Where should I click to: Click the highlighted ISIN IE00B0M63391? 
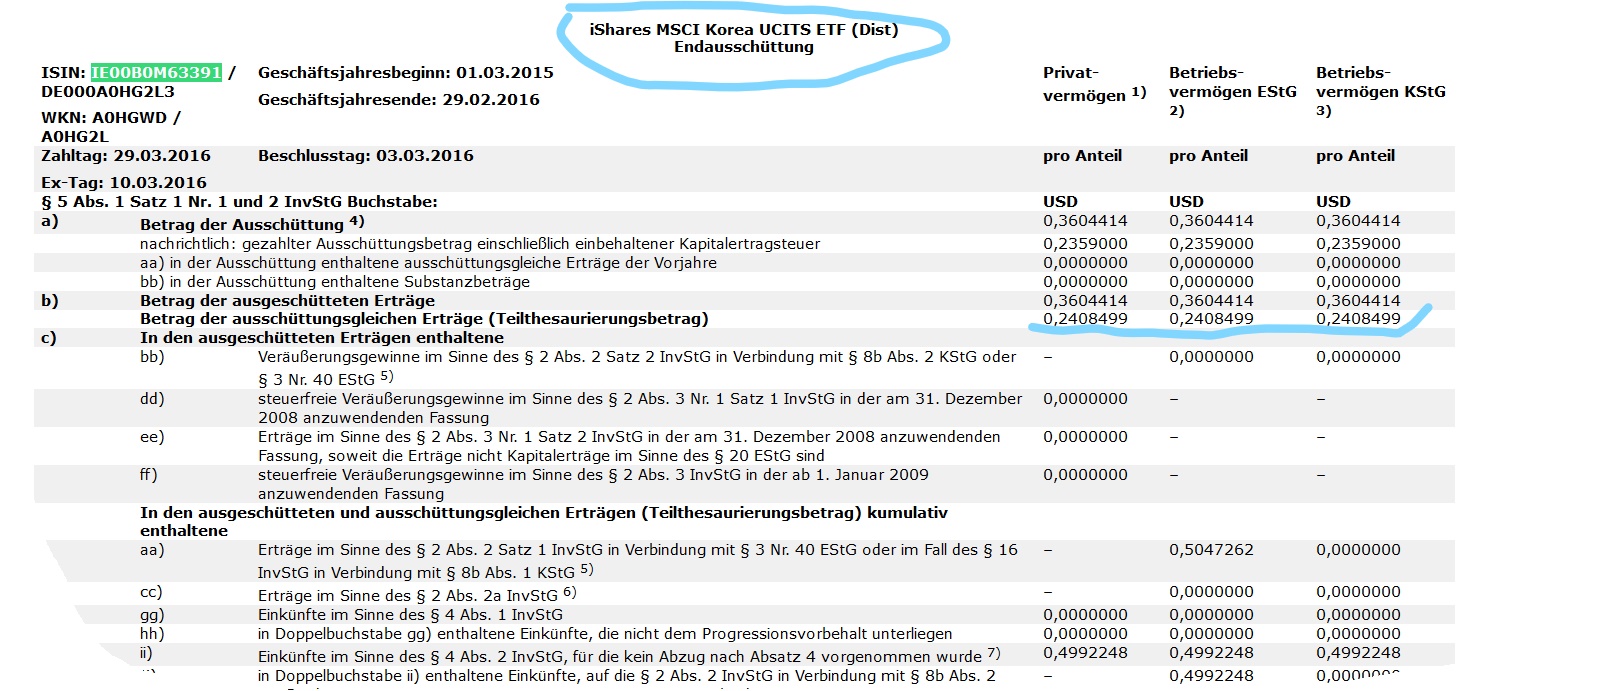pos(156,72)
